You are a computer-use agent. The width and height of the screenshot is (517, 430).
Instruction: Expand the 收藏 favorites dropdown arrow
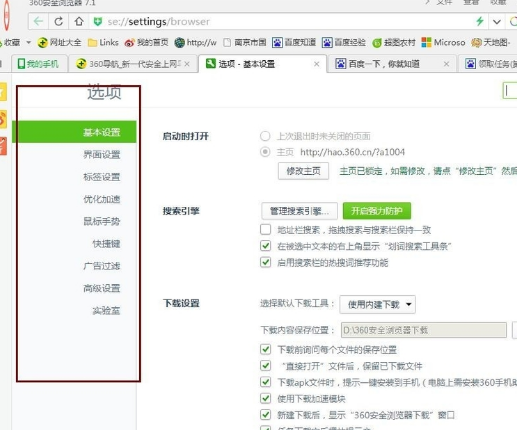click(x=29, y=43)
